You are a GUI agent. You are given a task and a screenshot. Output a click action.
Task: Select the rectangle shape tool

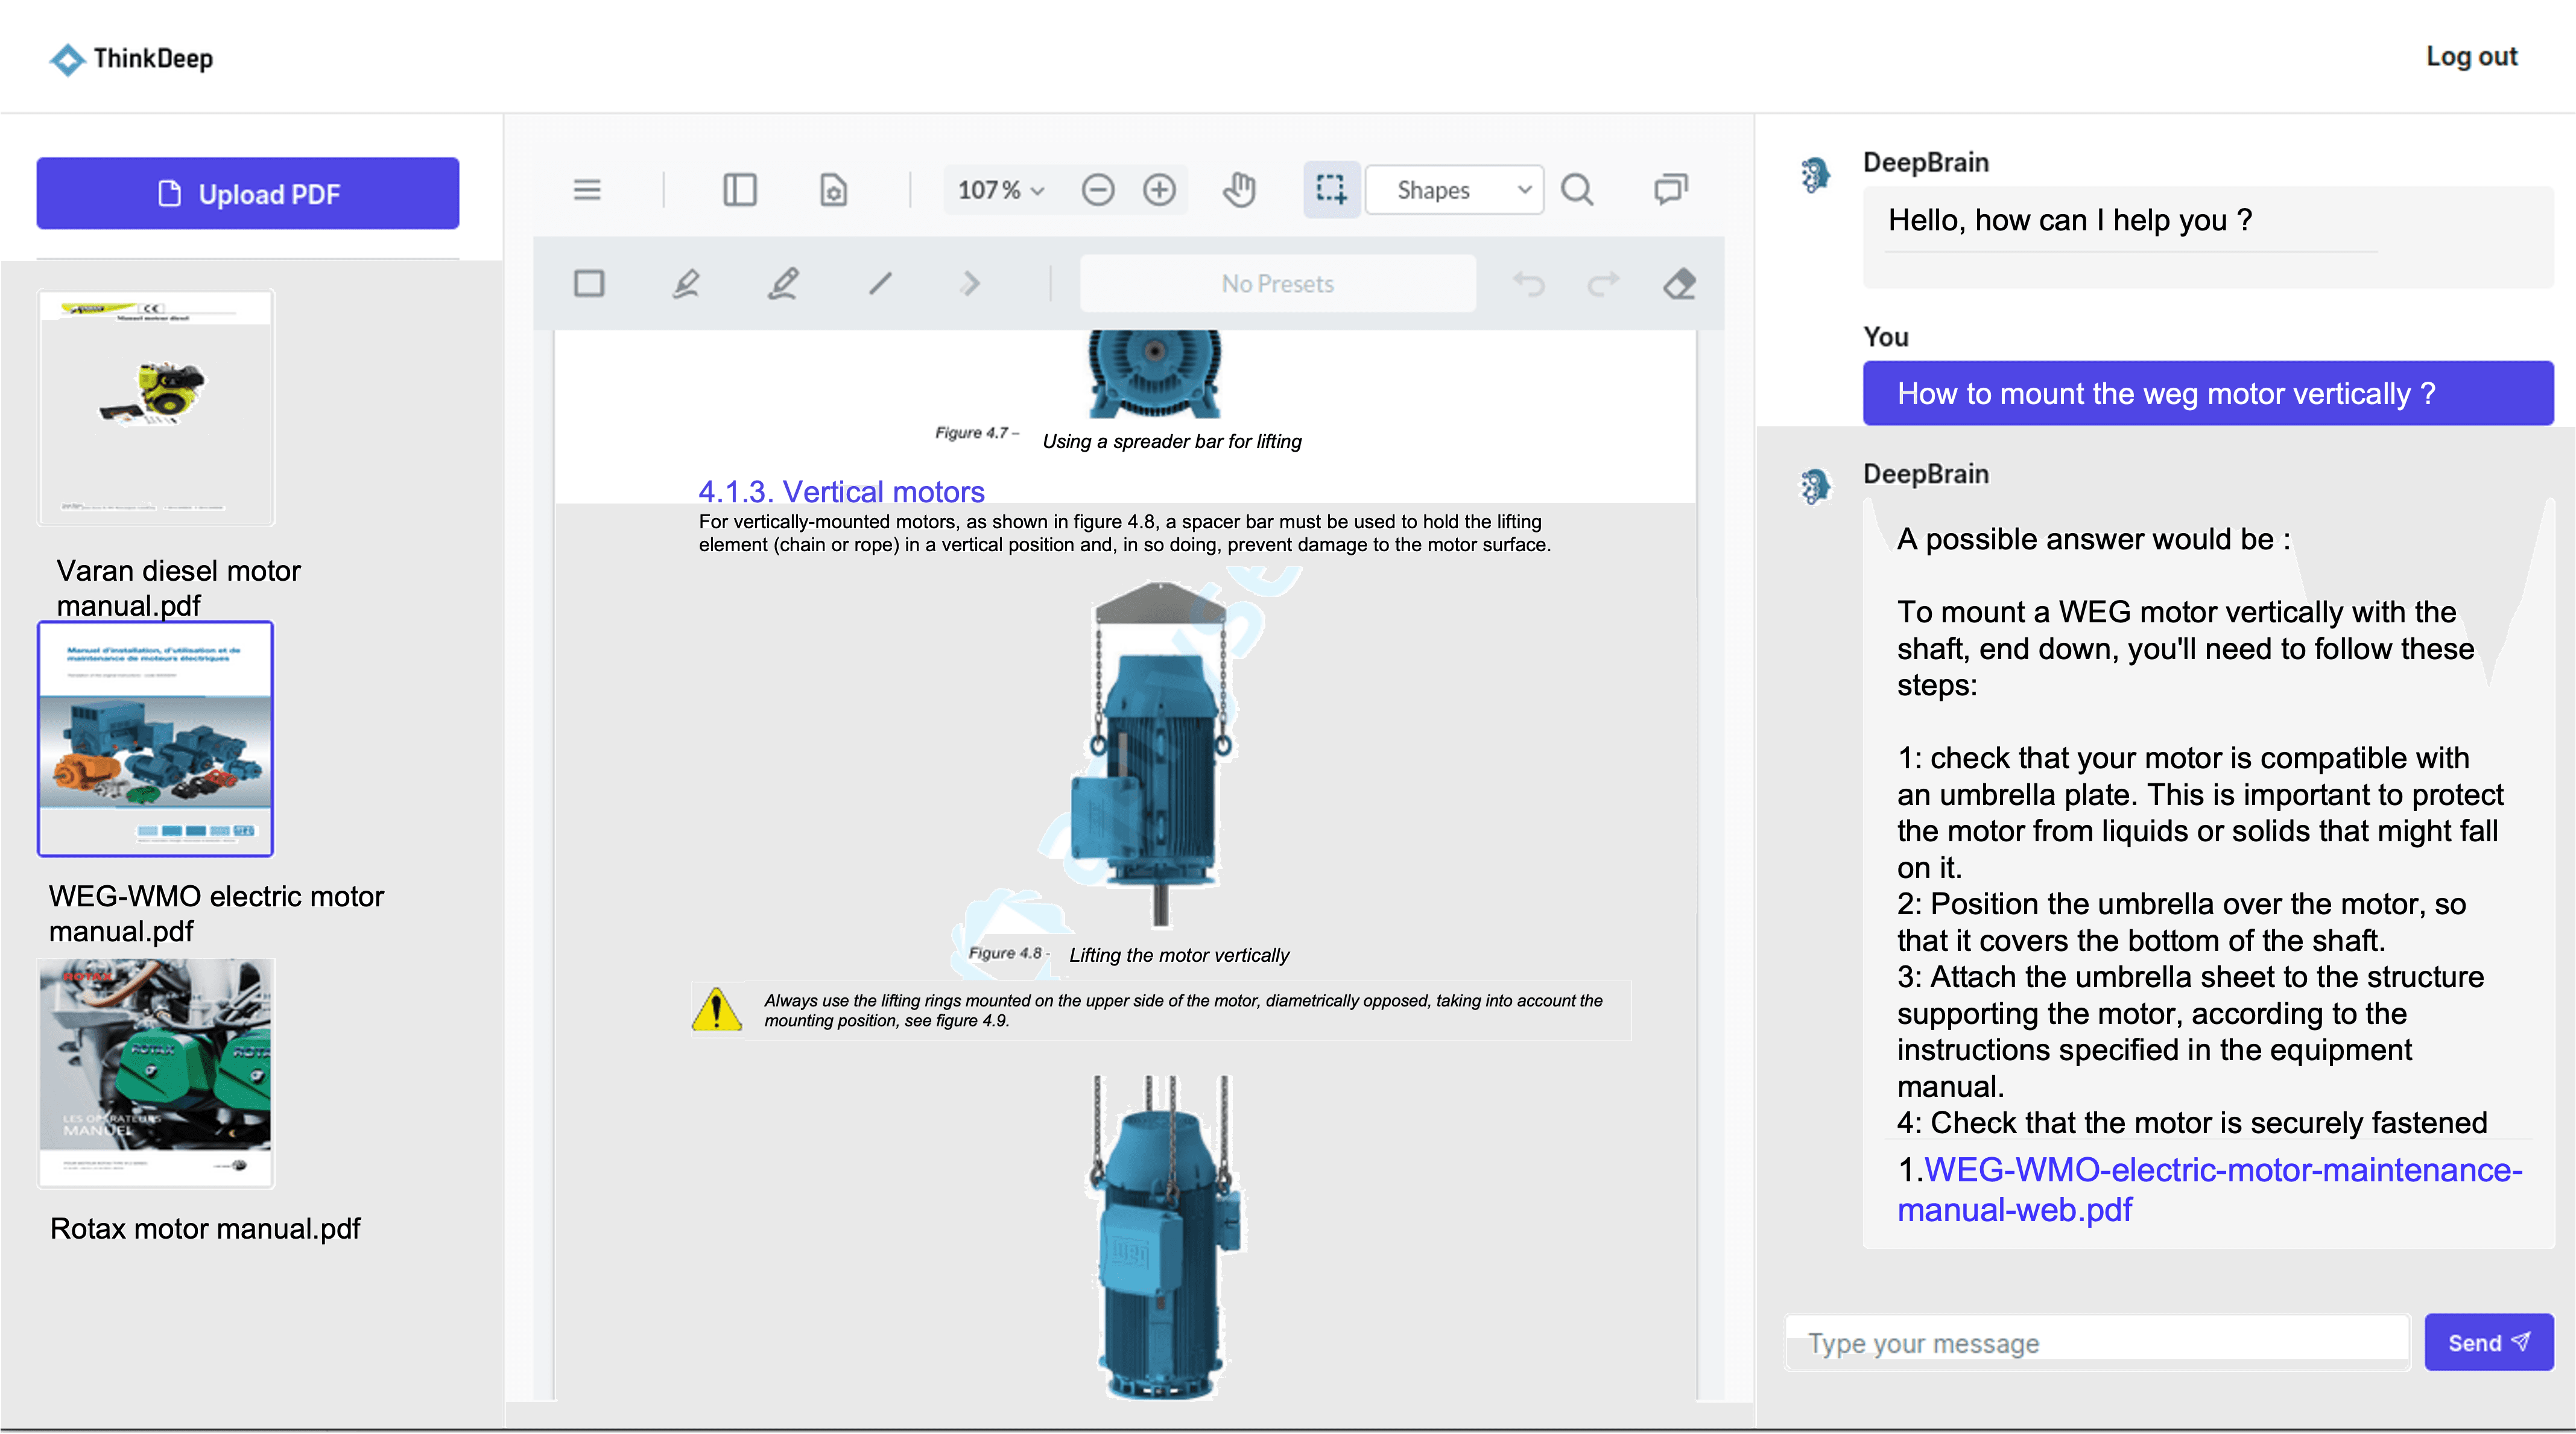[x=589, y=284]
